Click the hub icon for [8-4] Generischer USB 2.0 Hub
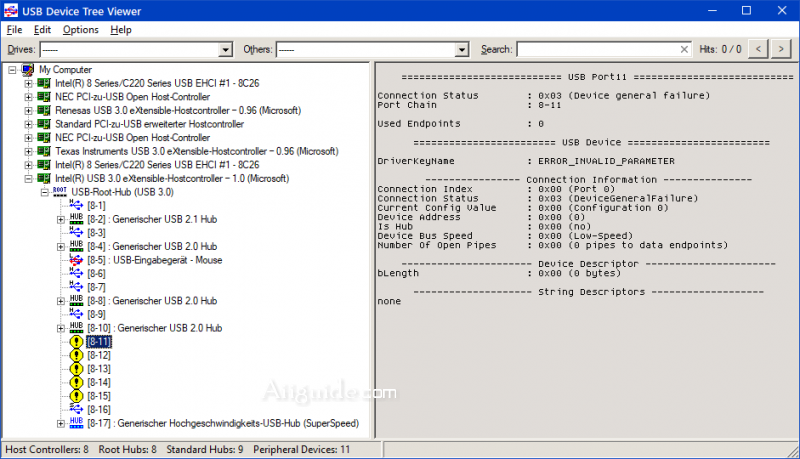 coord(76,246)
